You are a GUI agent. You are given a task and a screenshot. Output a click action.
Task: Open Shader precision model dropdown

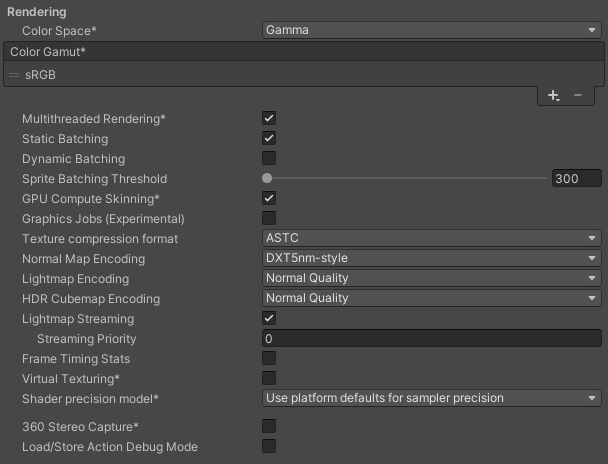(431, 398)
